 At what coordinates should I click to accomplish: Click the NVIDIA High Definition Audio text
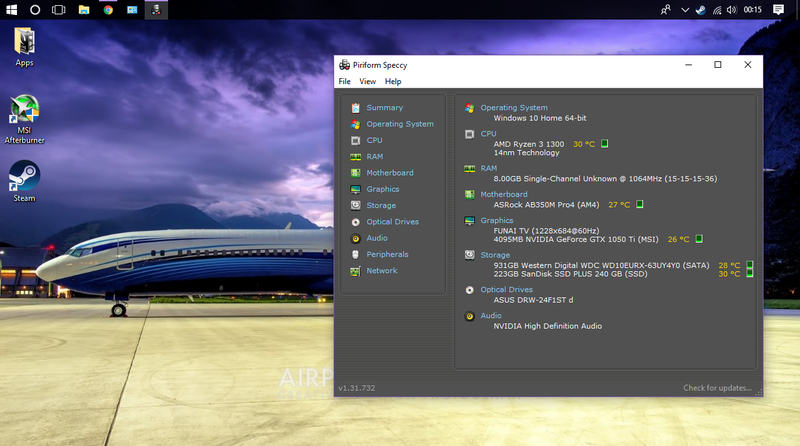(x=547, y=326)
